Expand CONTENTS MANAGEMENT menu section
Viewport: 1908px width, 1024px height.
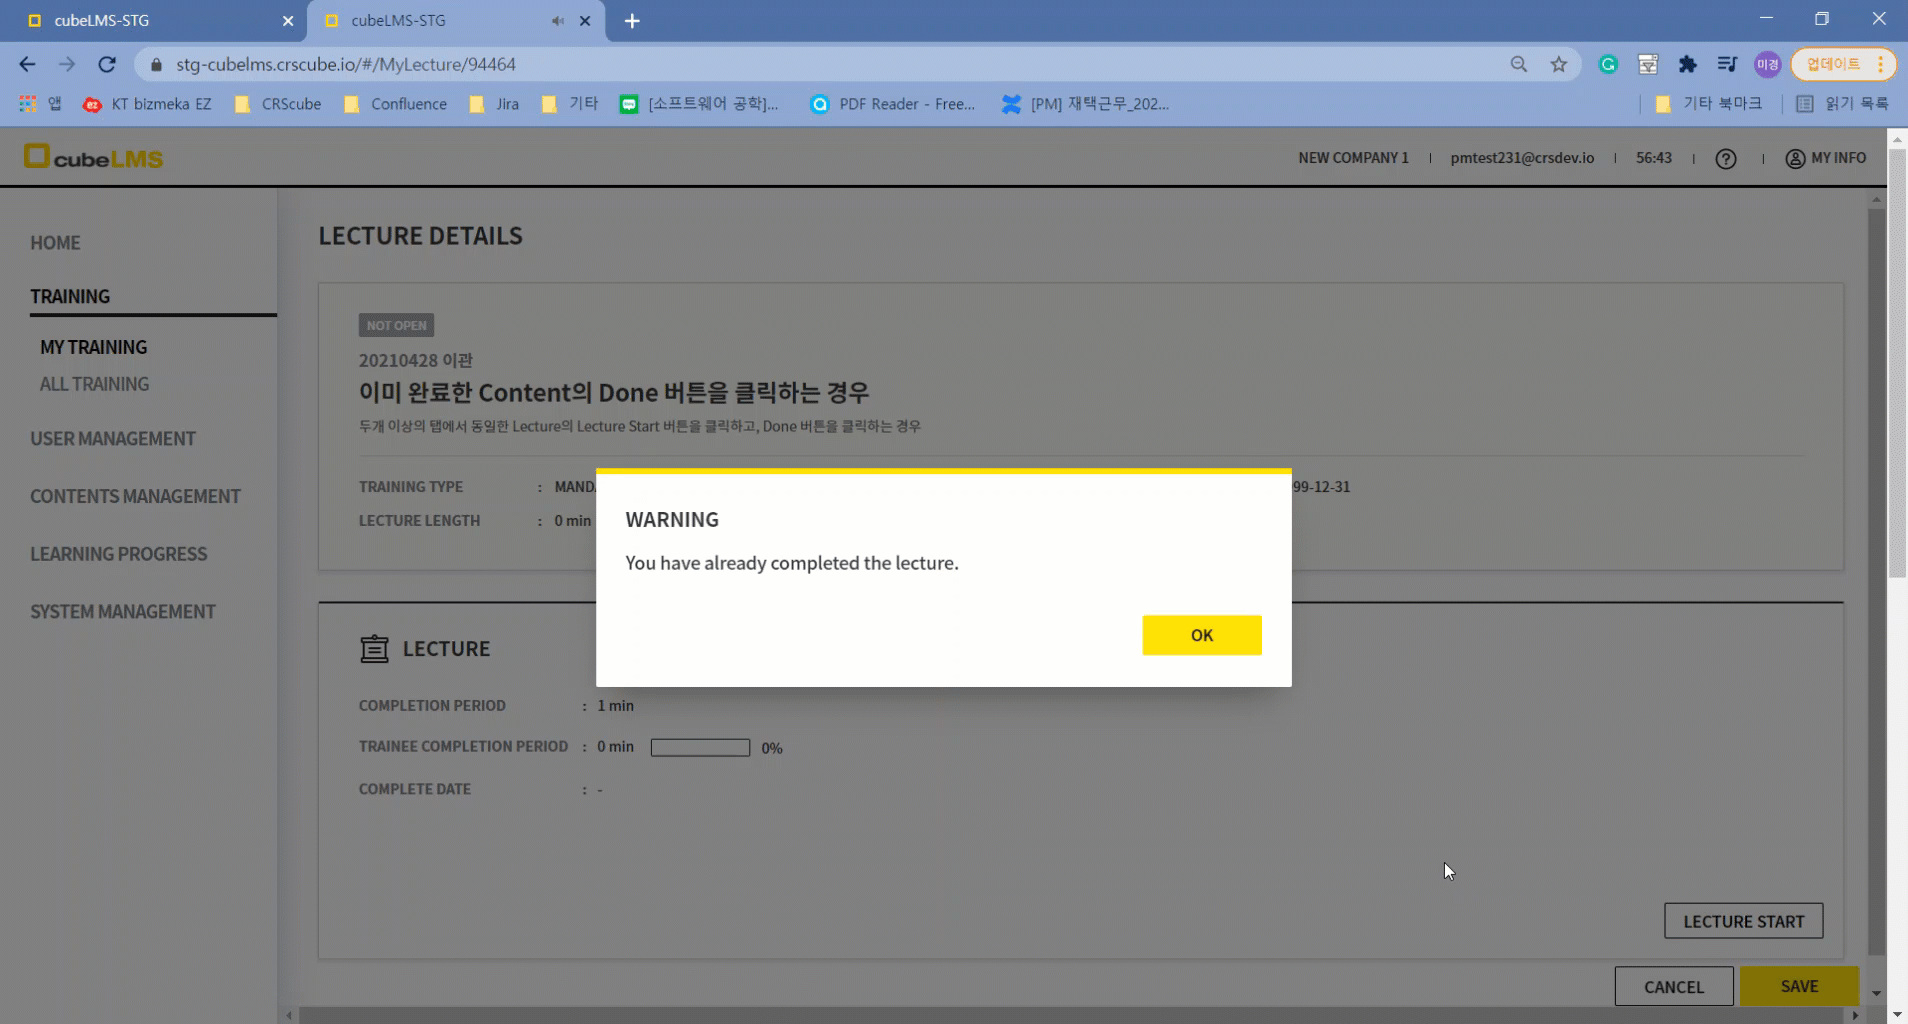click(135, 497)
